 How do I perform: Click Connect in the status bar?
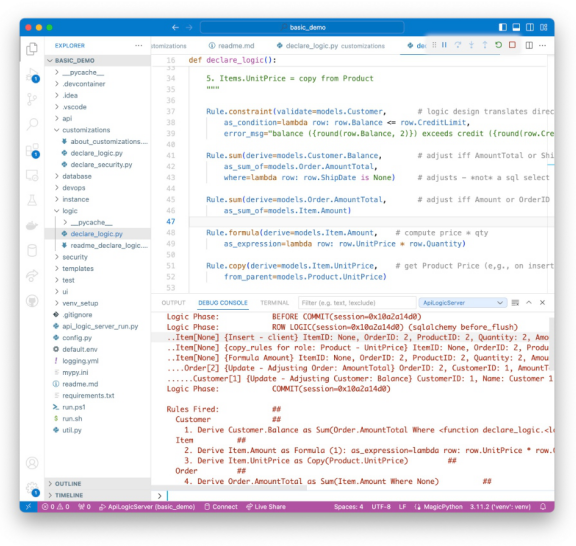[221, 507]
